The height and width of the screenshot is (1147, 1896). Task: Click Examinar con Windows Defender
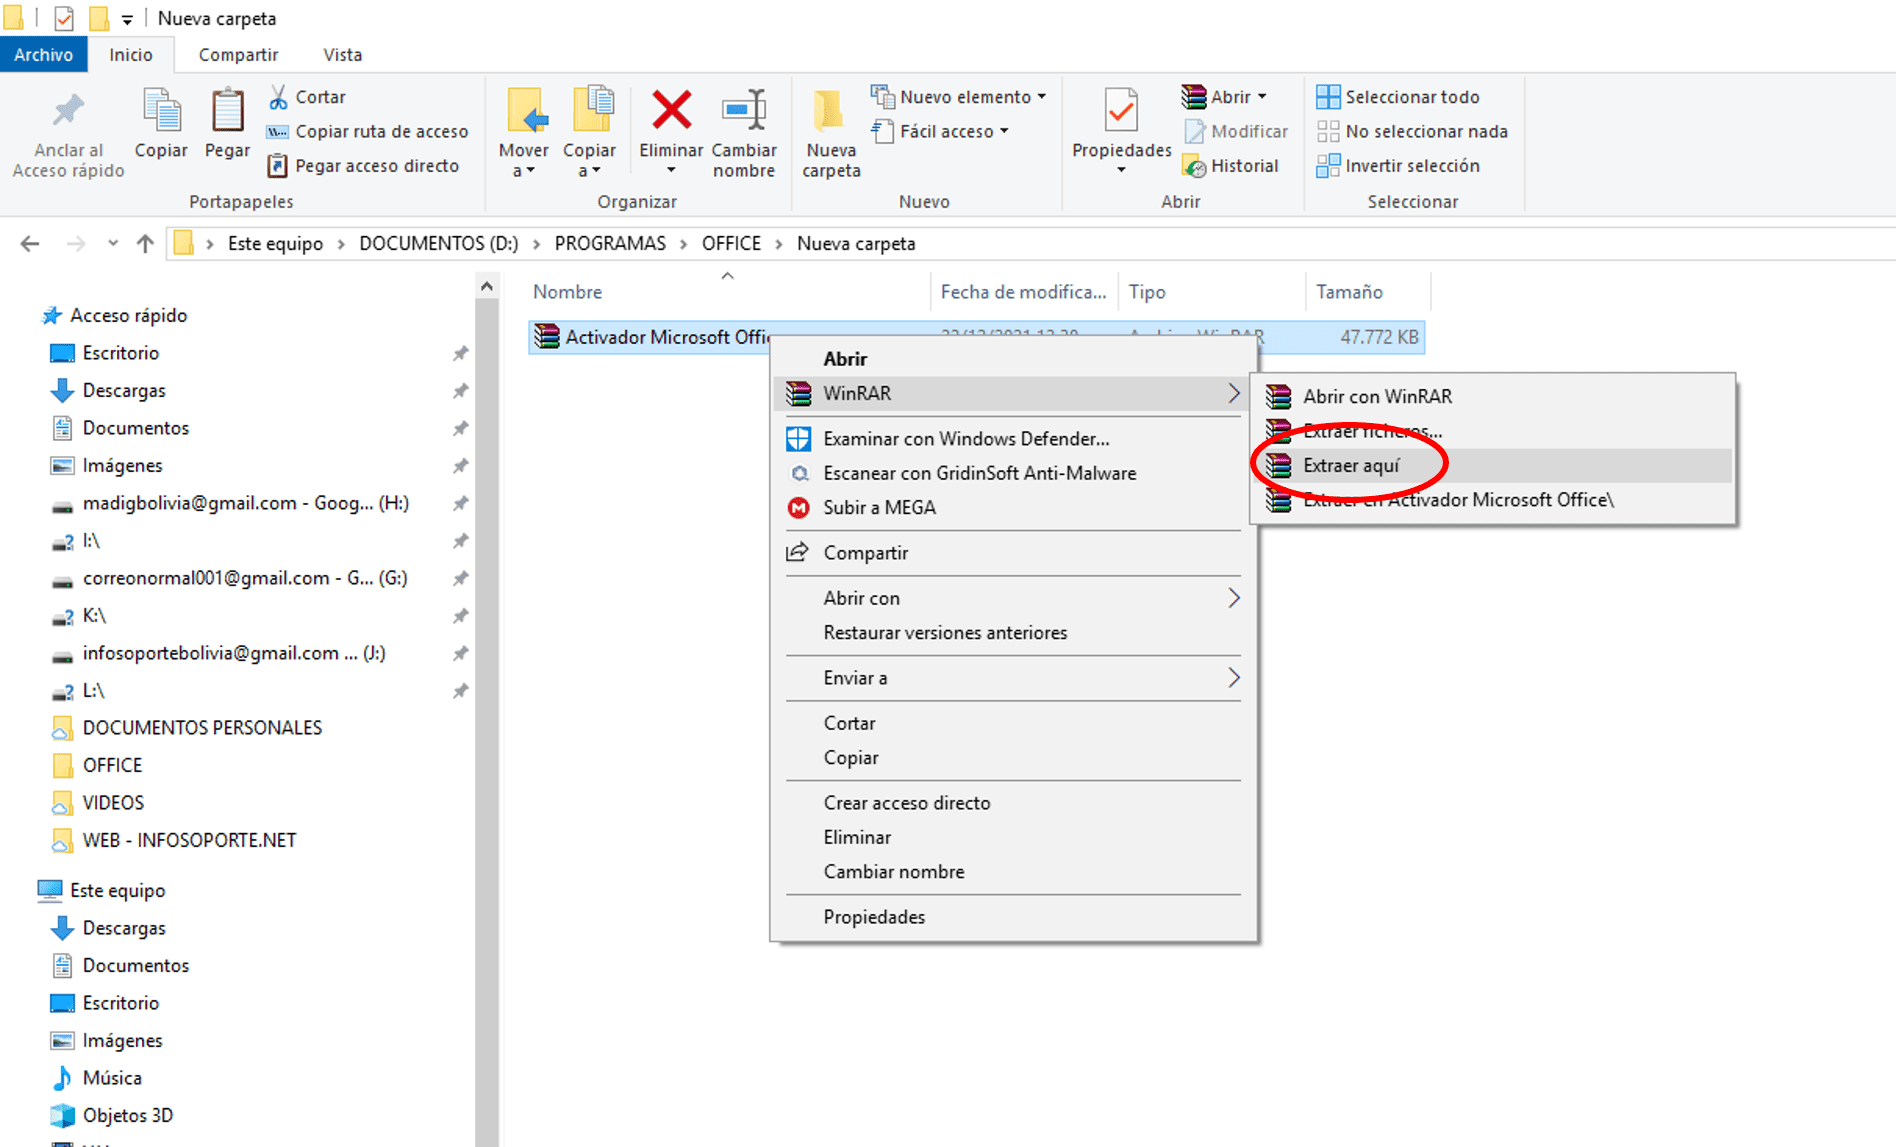point(1014,439)
